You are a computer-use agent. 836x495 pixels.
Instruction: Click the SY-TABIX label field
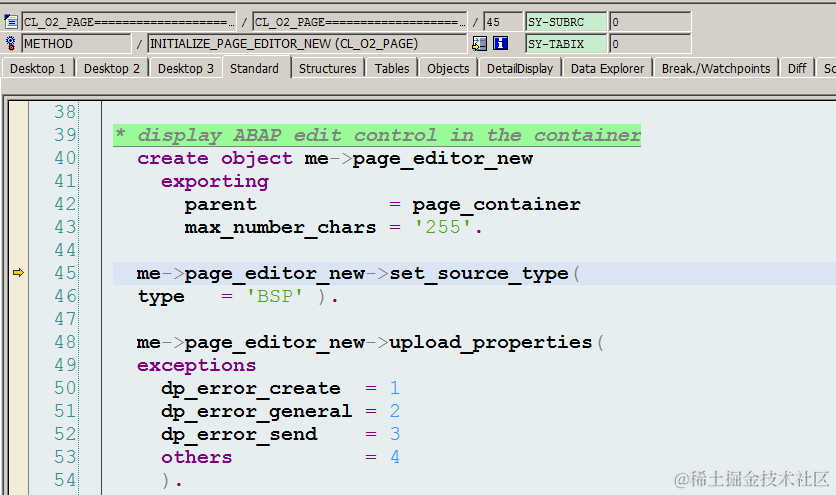566,43
